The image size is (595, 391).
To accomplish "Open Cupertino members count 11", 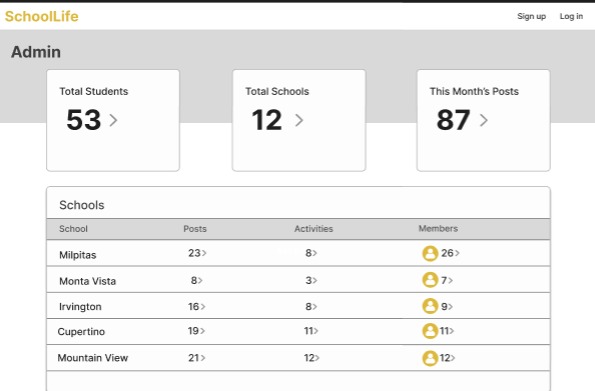I will pos(447,331).
